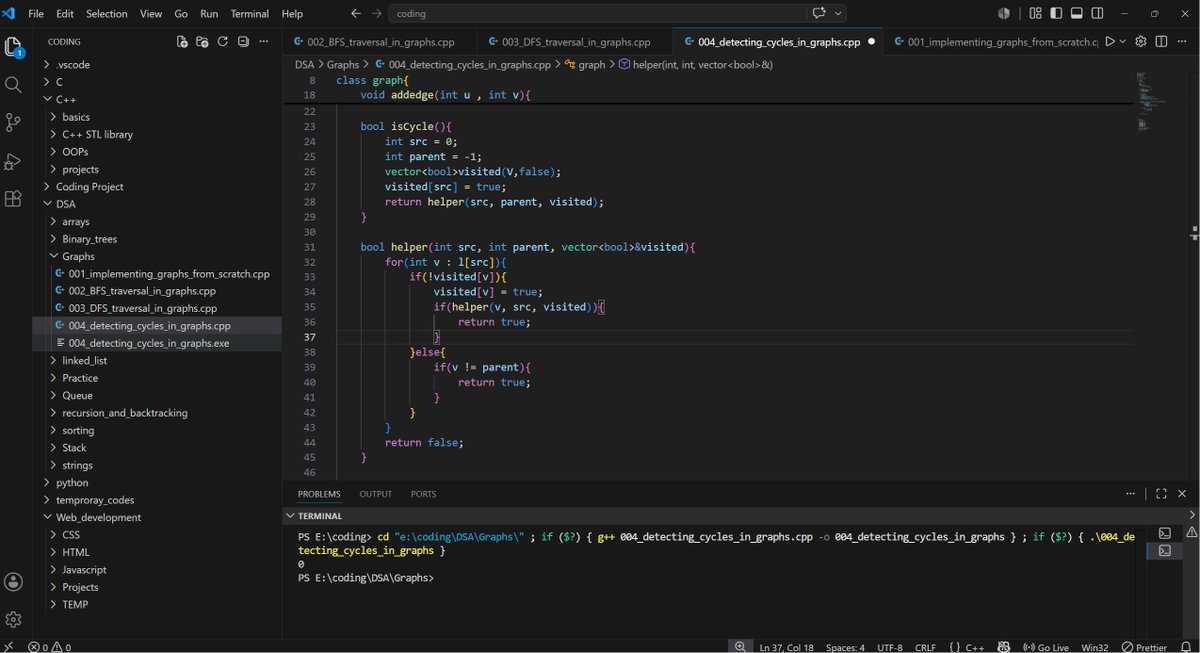Open the Run and Debug view
Viewport: 1200px width, 653px height.
14,161
